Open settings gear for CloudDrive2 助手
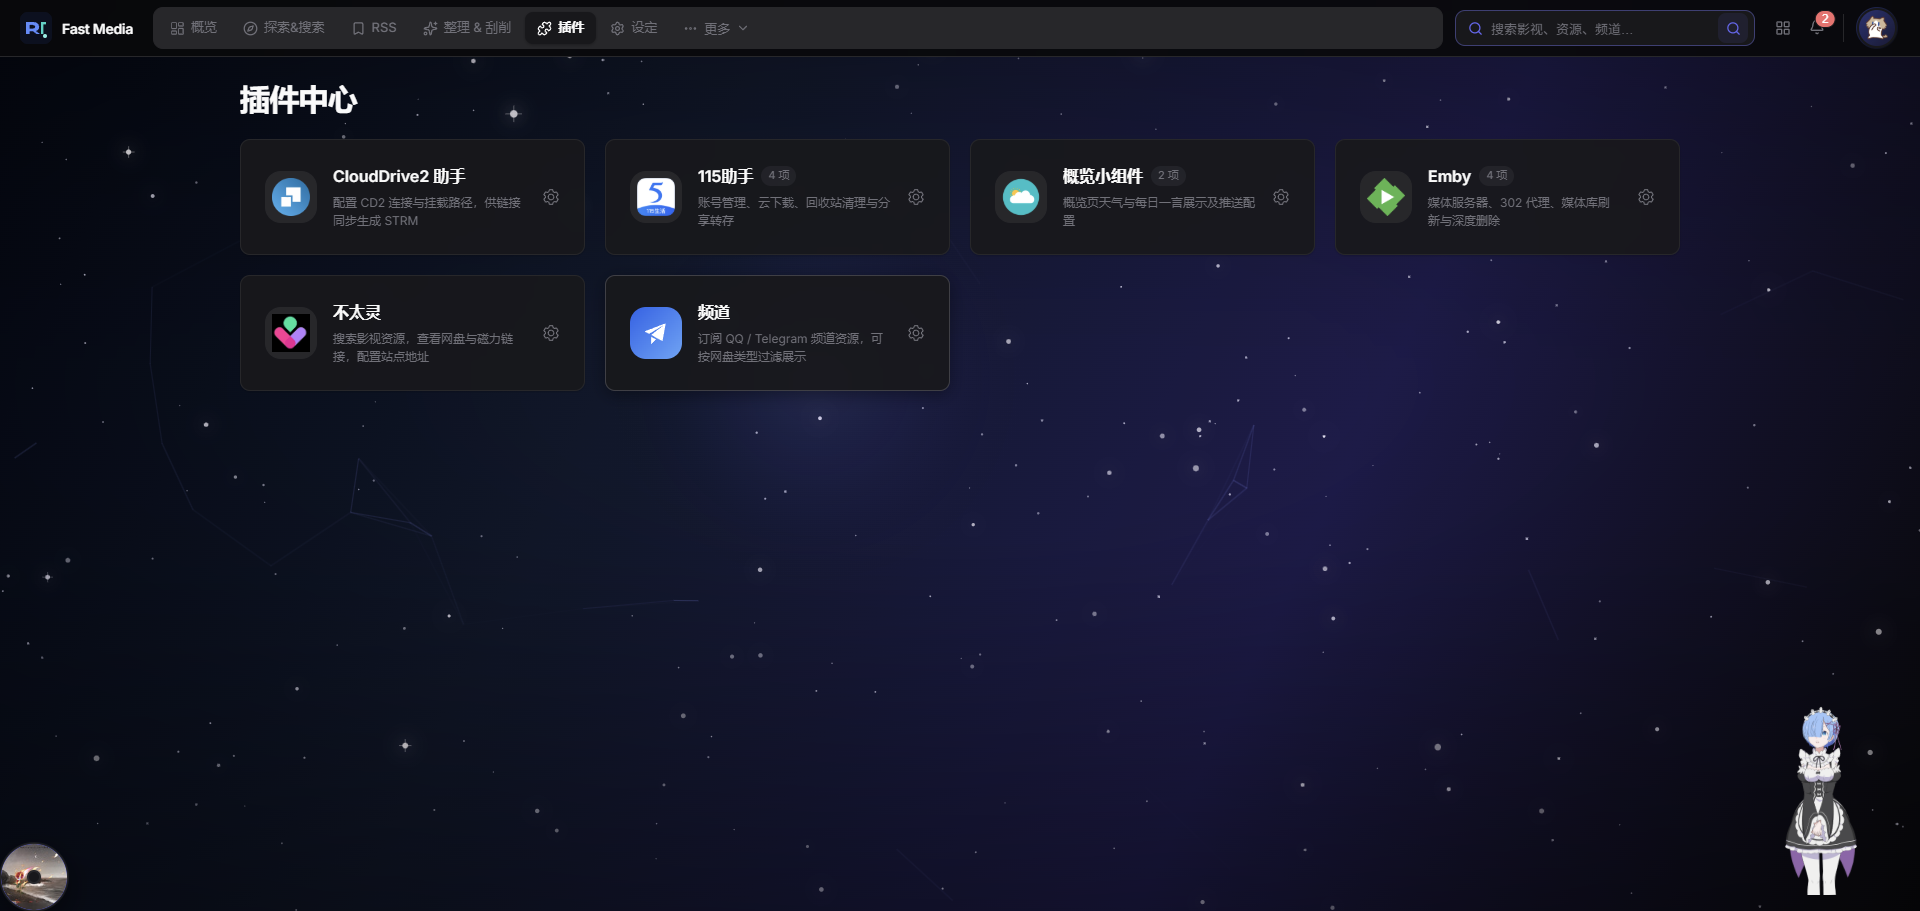Image resolution: width=1920 pixels, height=911 pixels. tap(551, 197)
